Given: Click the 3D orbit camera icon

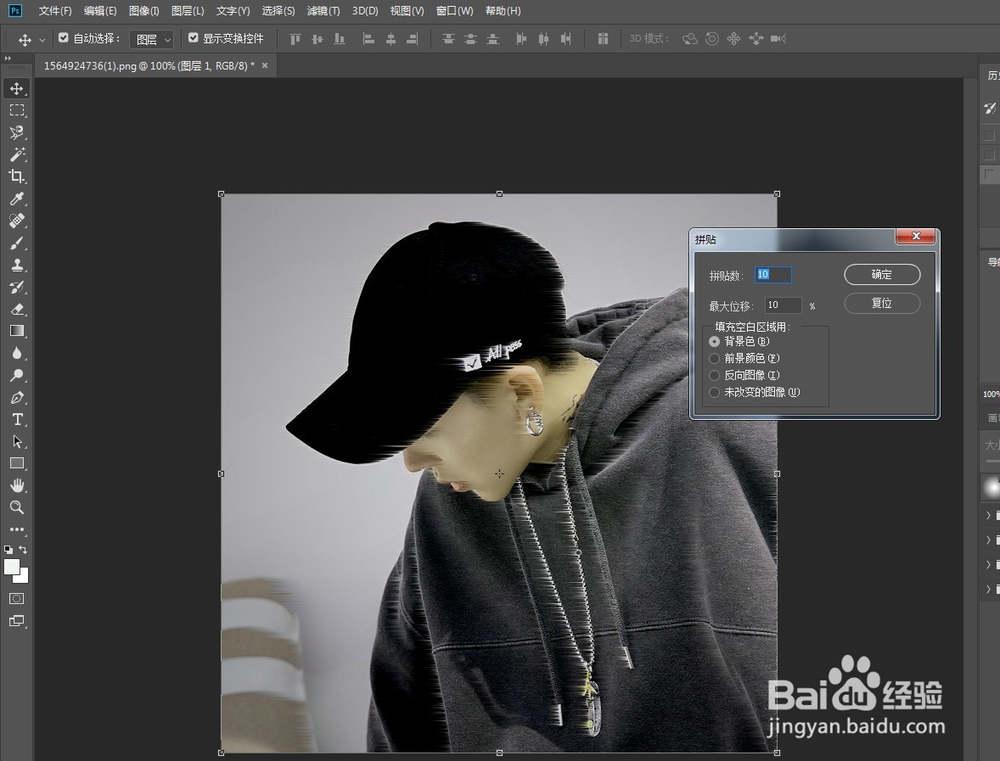Looking at the screenshot, I should pyautogui.click(x=689, y=39).
